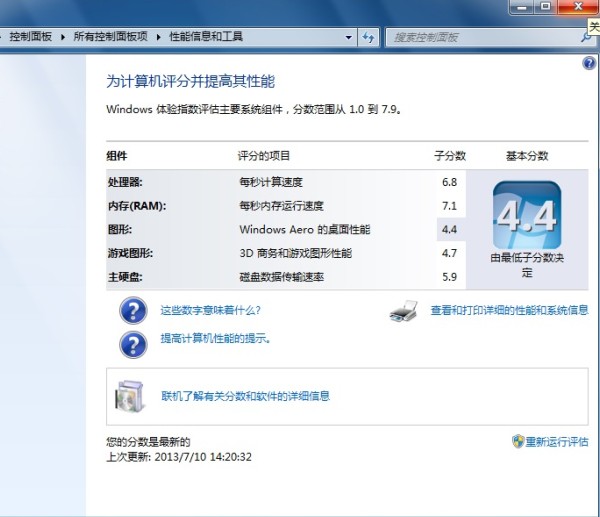Click the software box icon beside 联机了解
Image resolution: width=600 pixels, height=517 pixels.
coord(130,396)
